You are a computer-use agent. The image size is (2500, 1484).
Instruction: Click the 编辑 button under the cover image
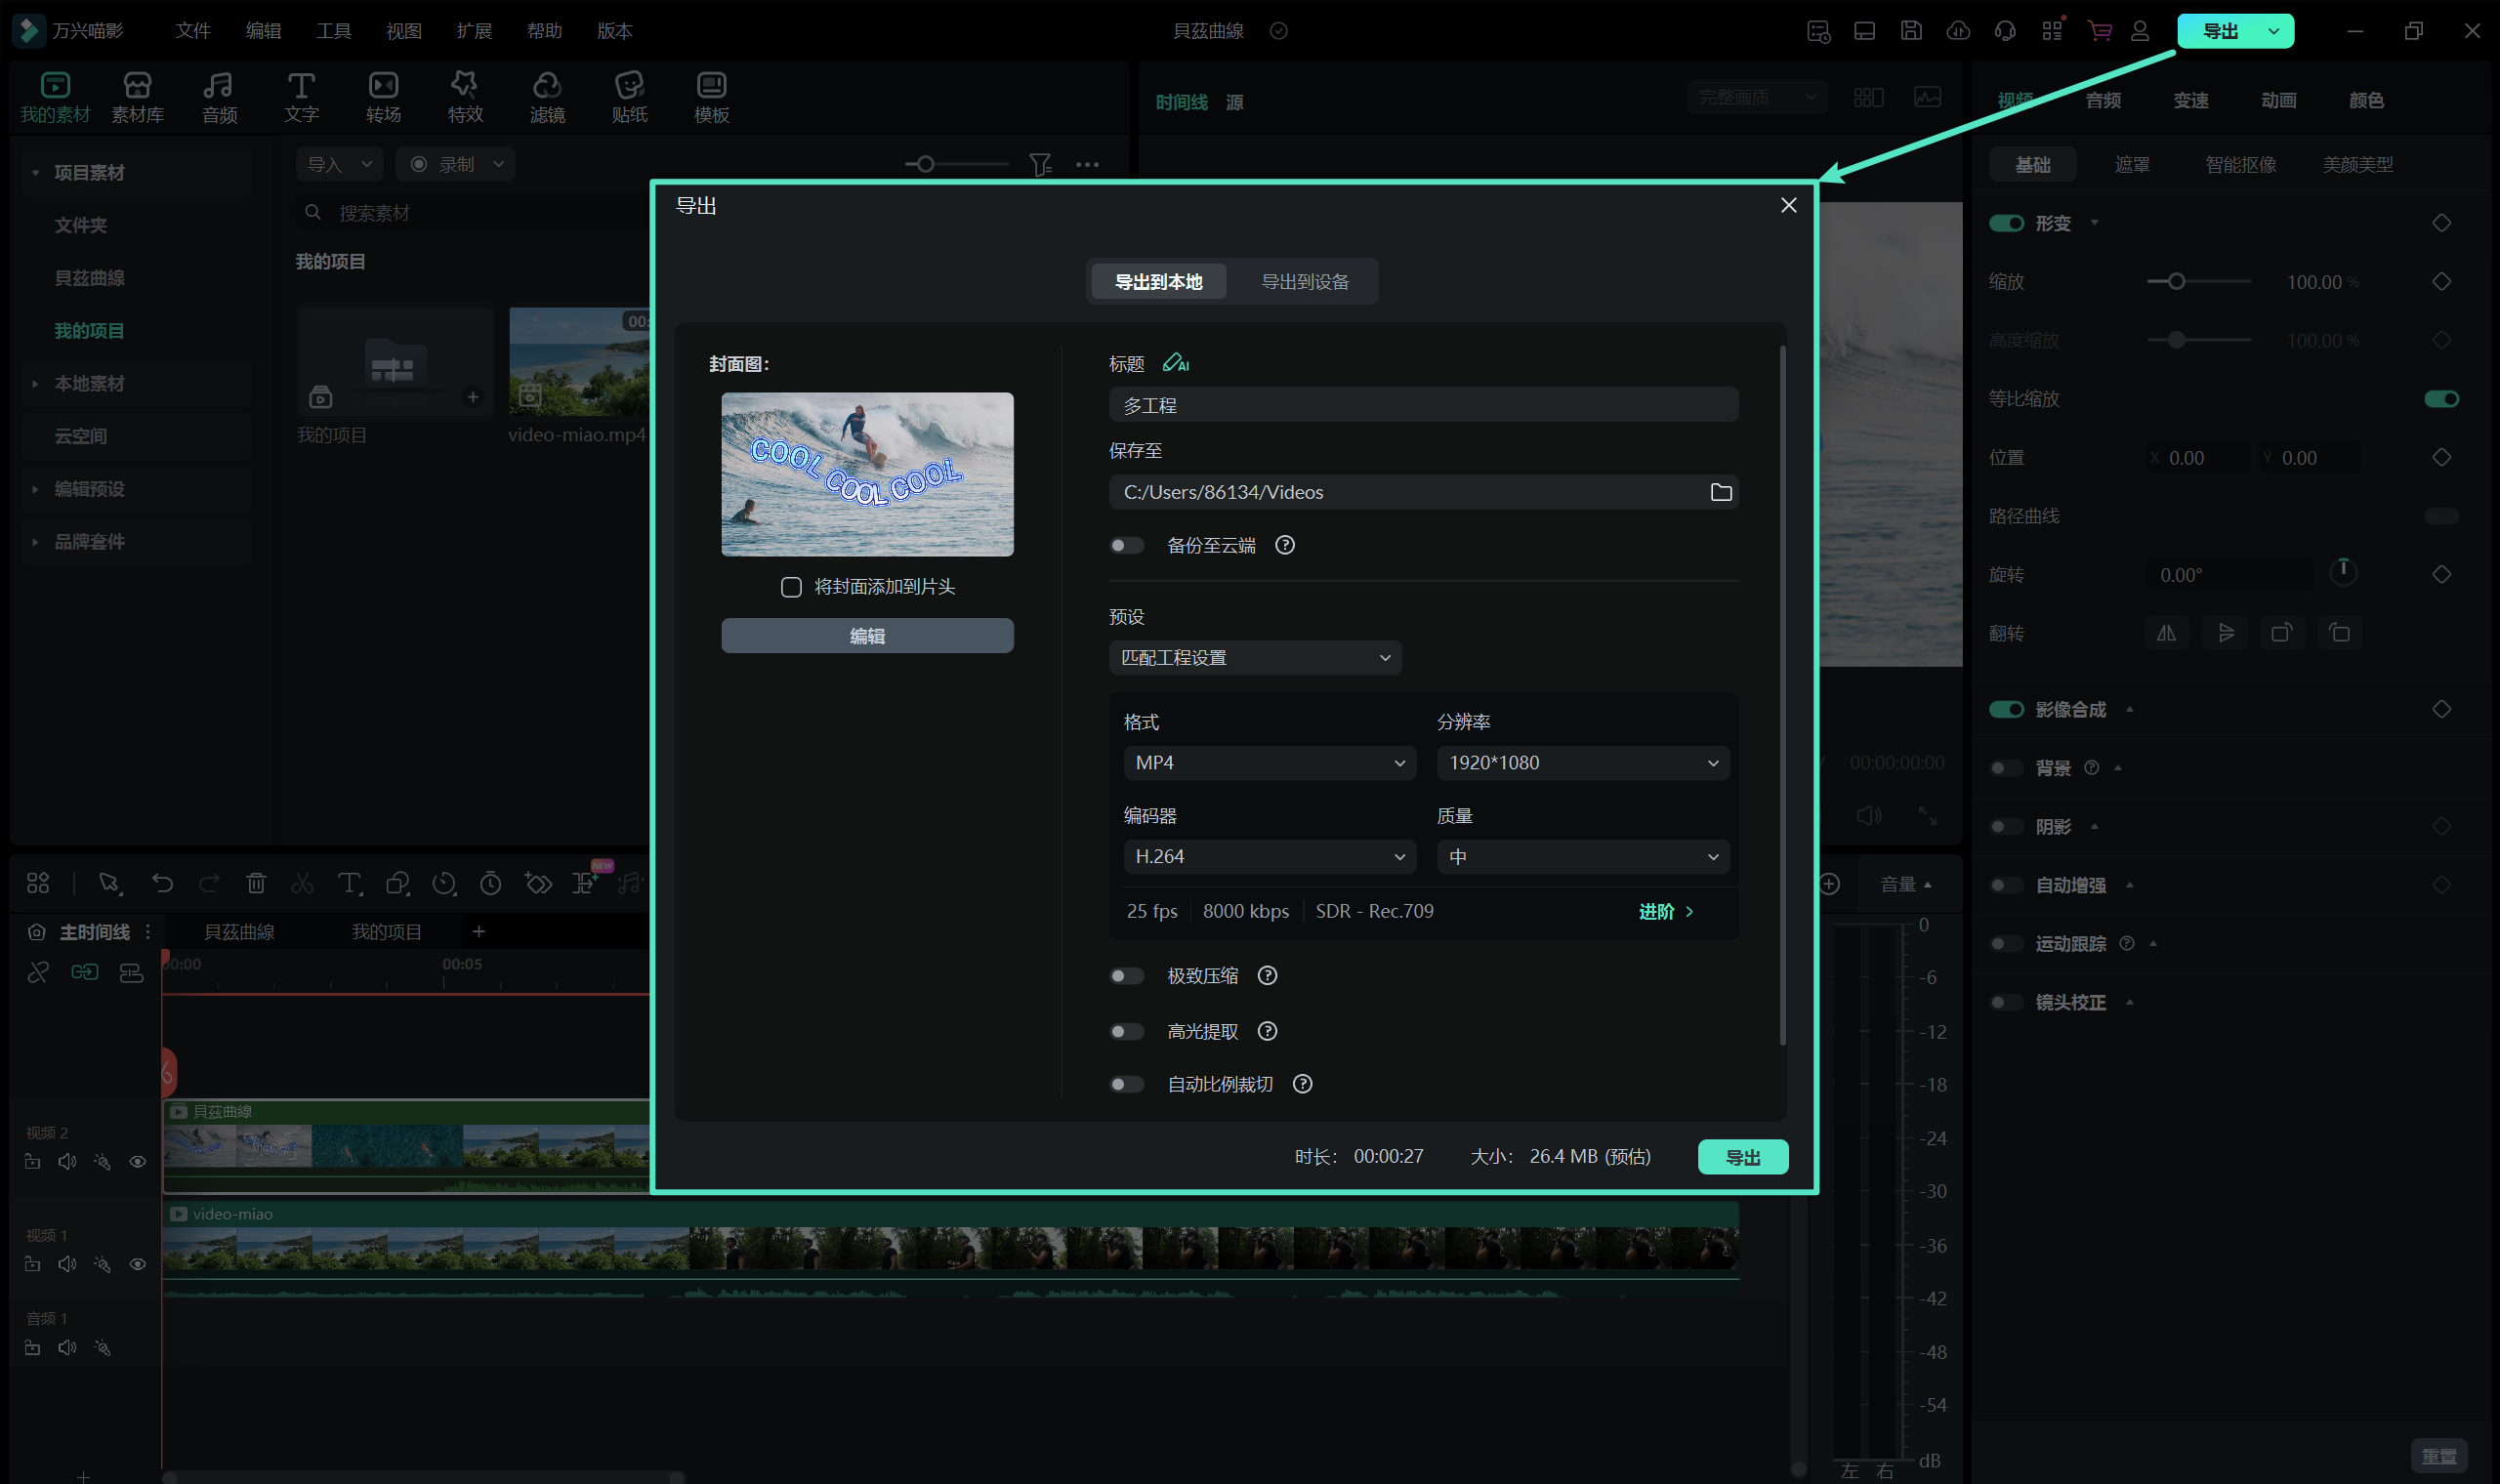coord(866,636)
